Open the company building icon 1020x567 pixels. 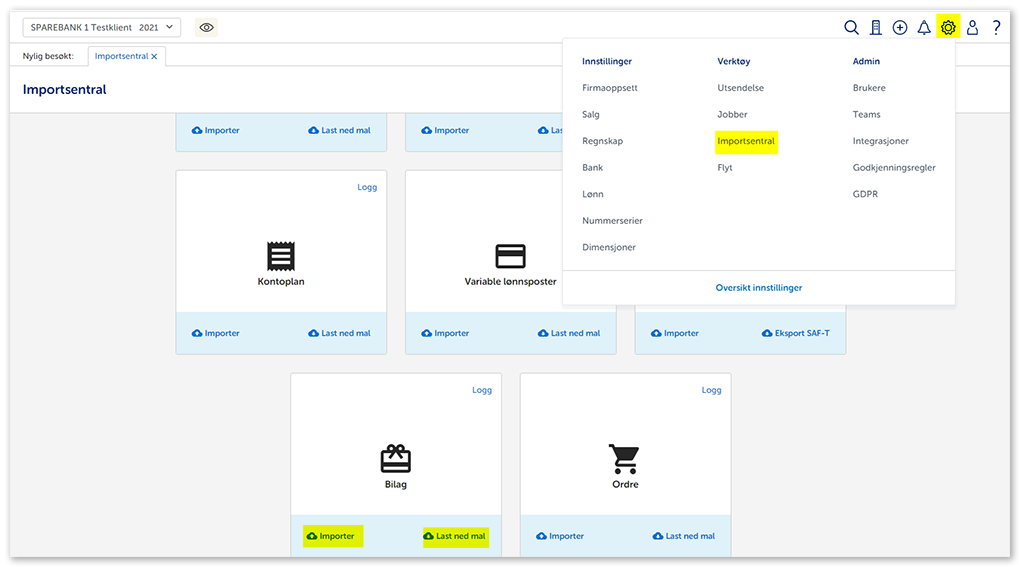point(876,28)
